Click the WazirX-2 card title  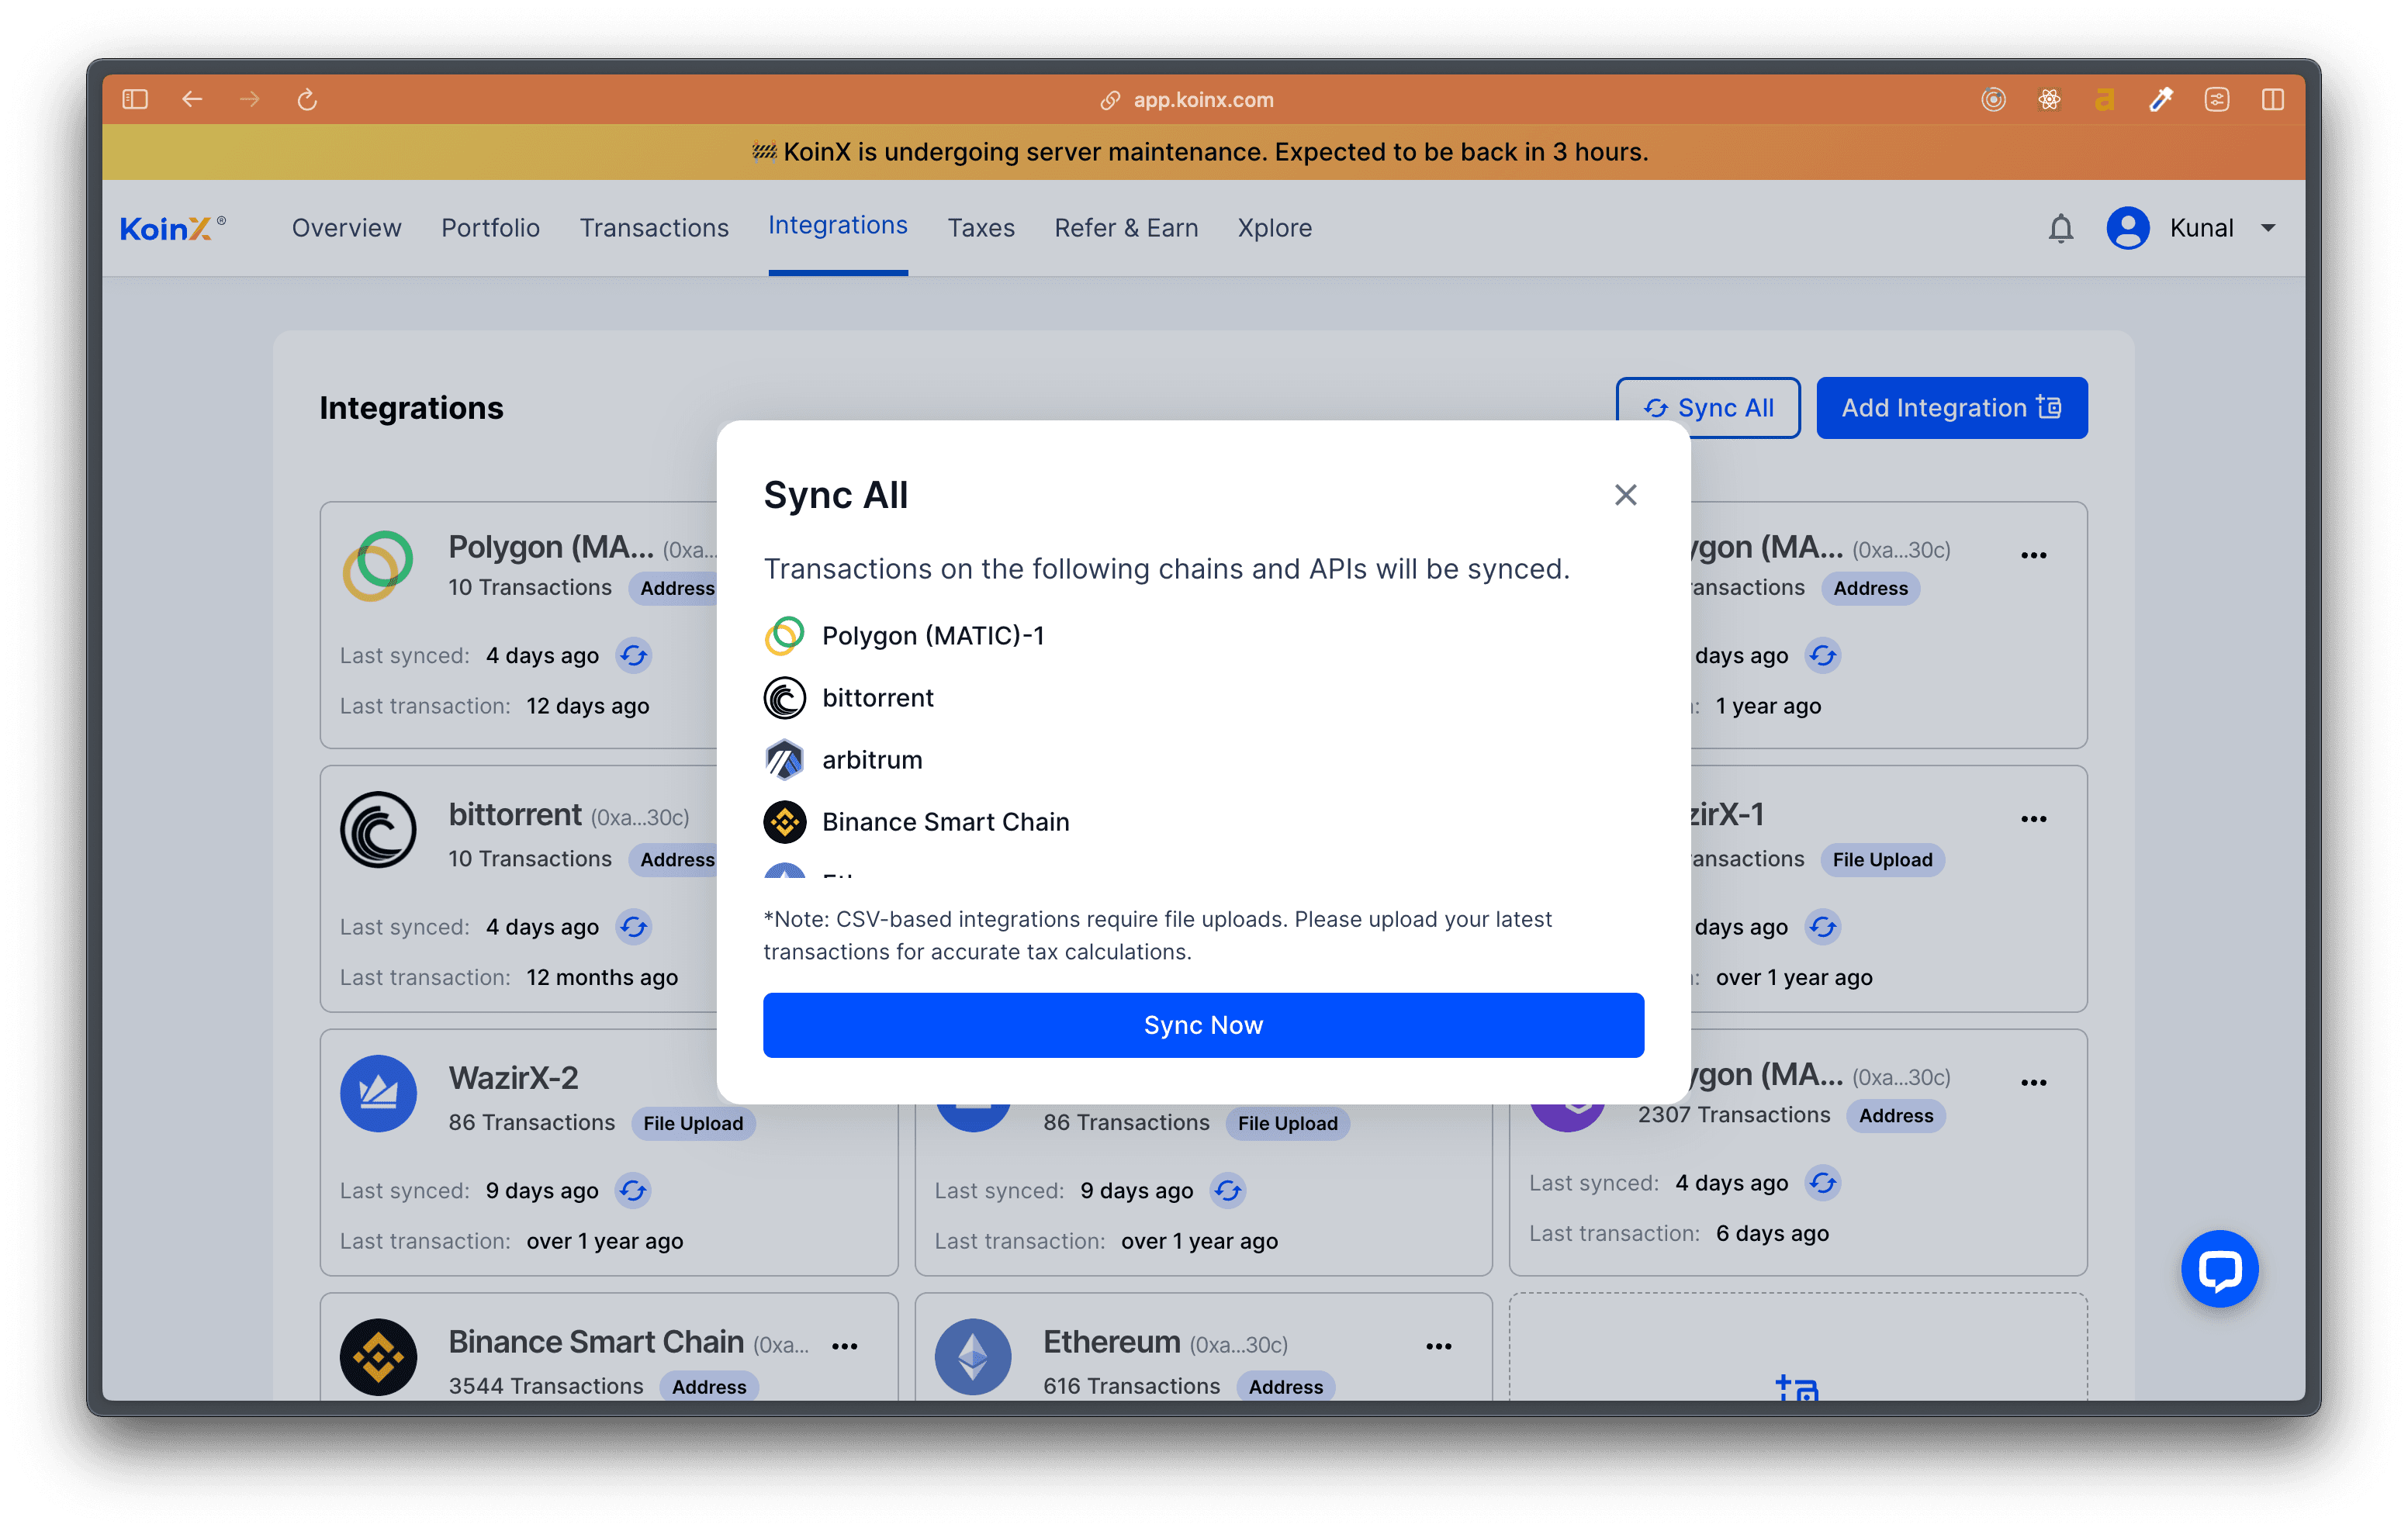(x=513, y=1078)
